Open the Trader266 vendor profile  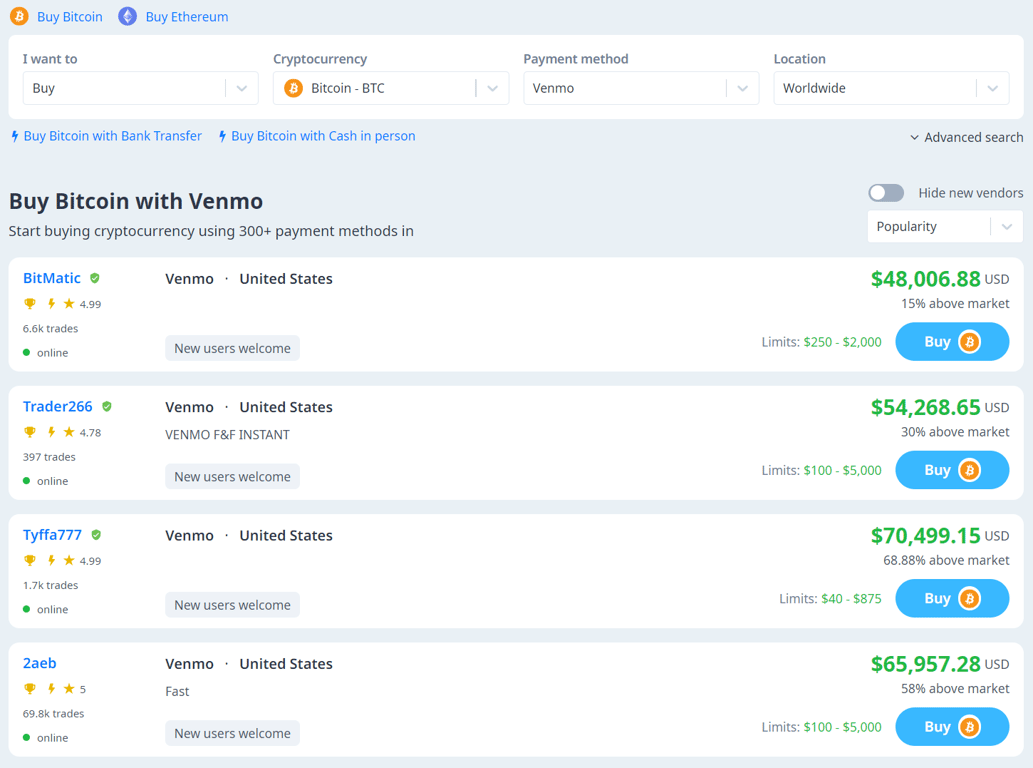[58, 407]
